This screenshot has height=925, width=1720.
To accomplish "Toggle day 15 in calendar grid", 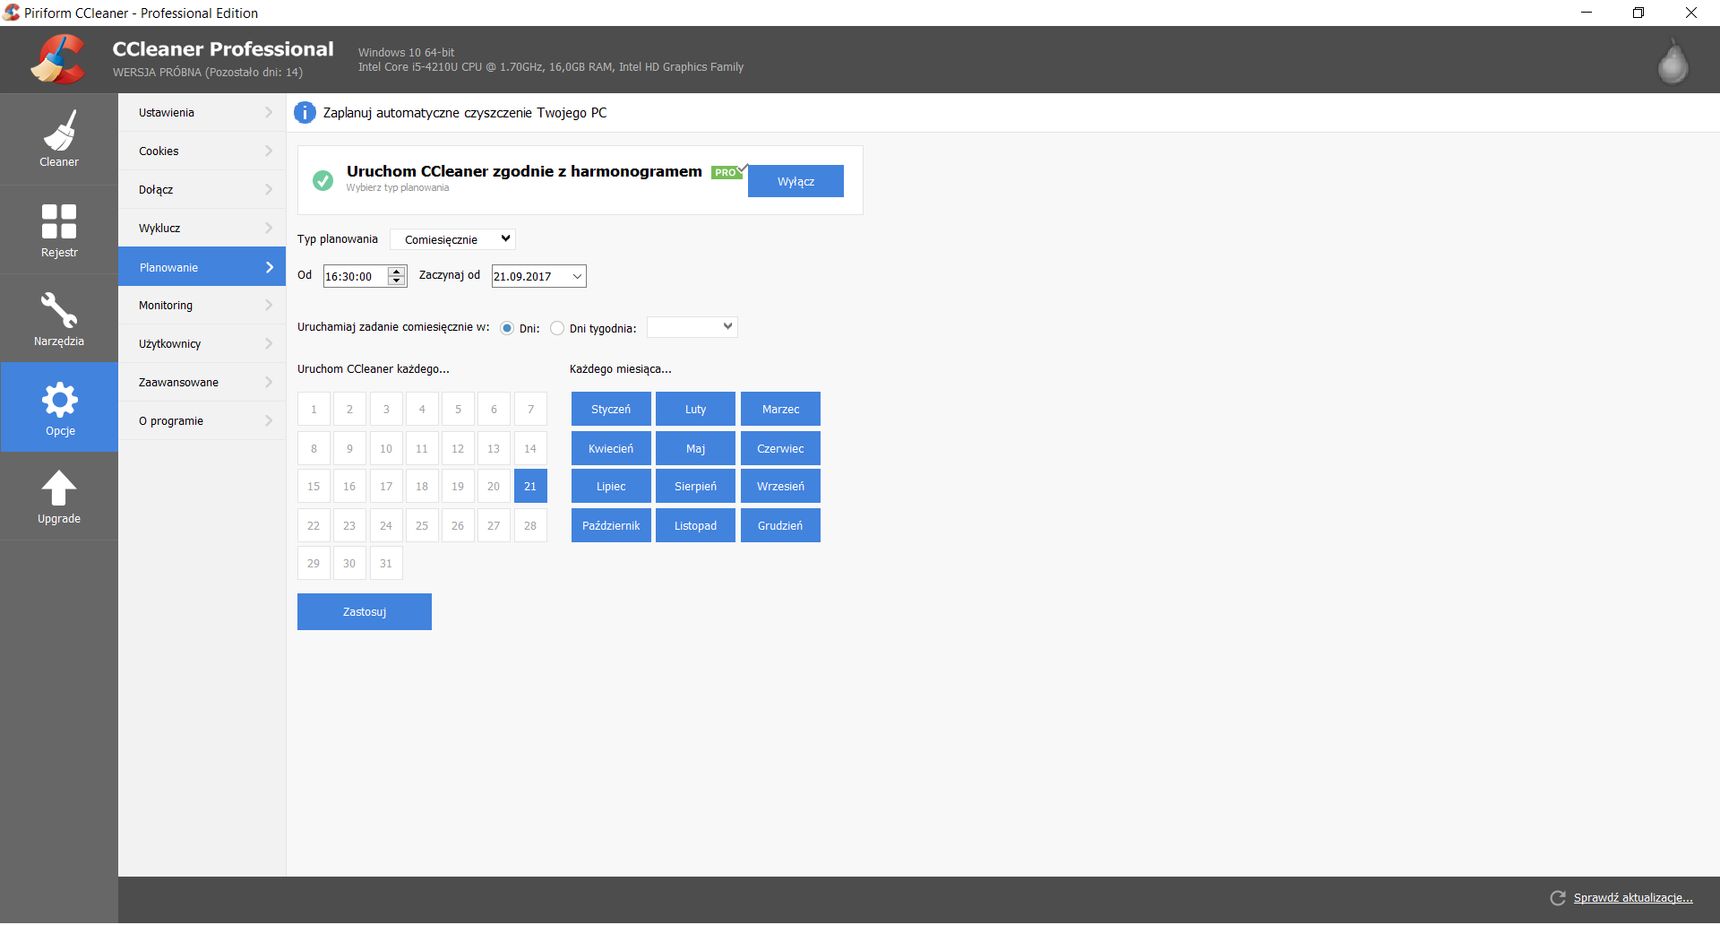I will click(314, 486).
